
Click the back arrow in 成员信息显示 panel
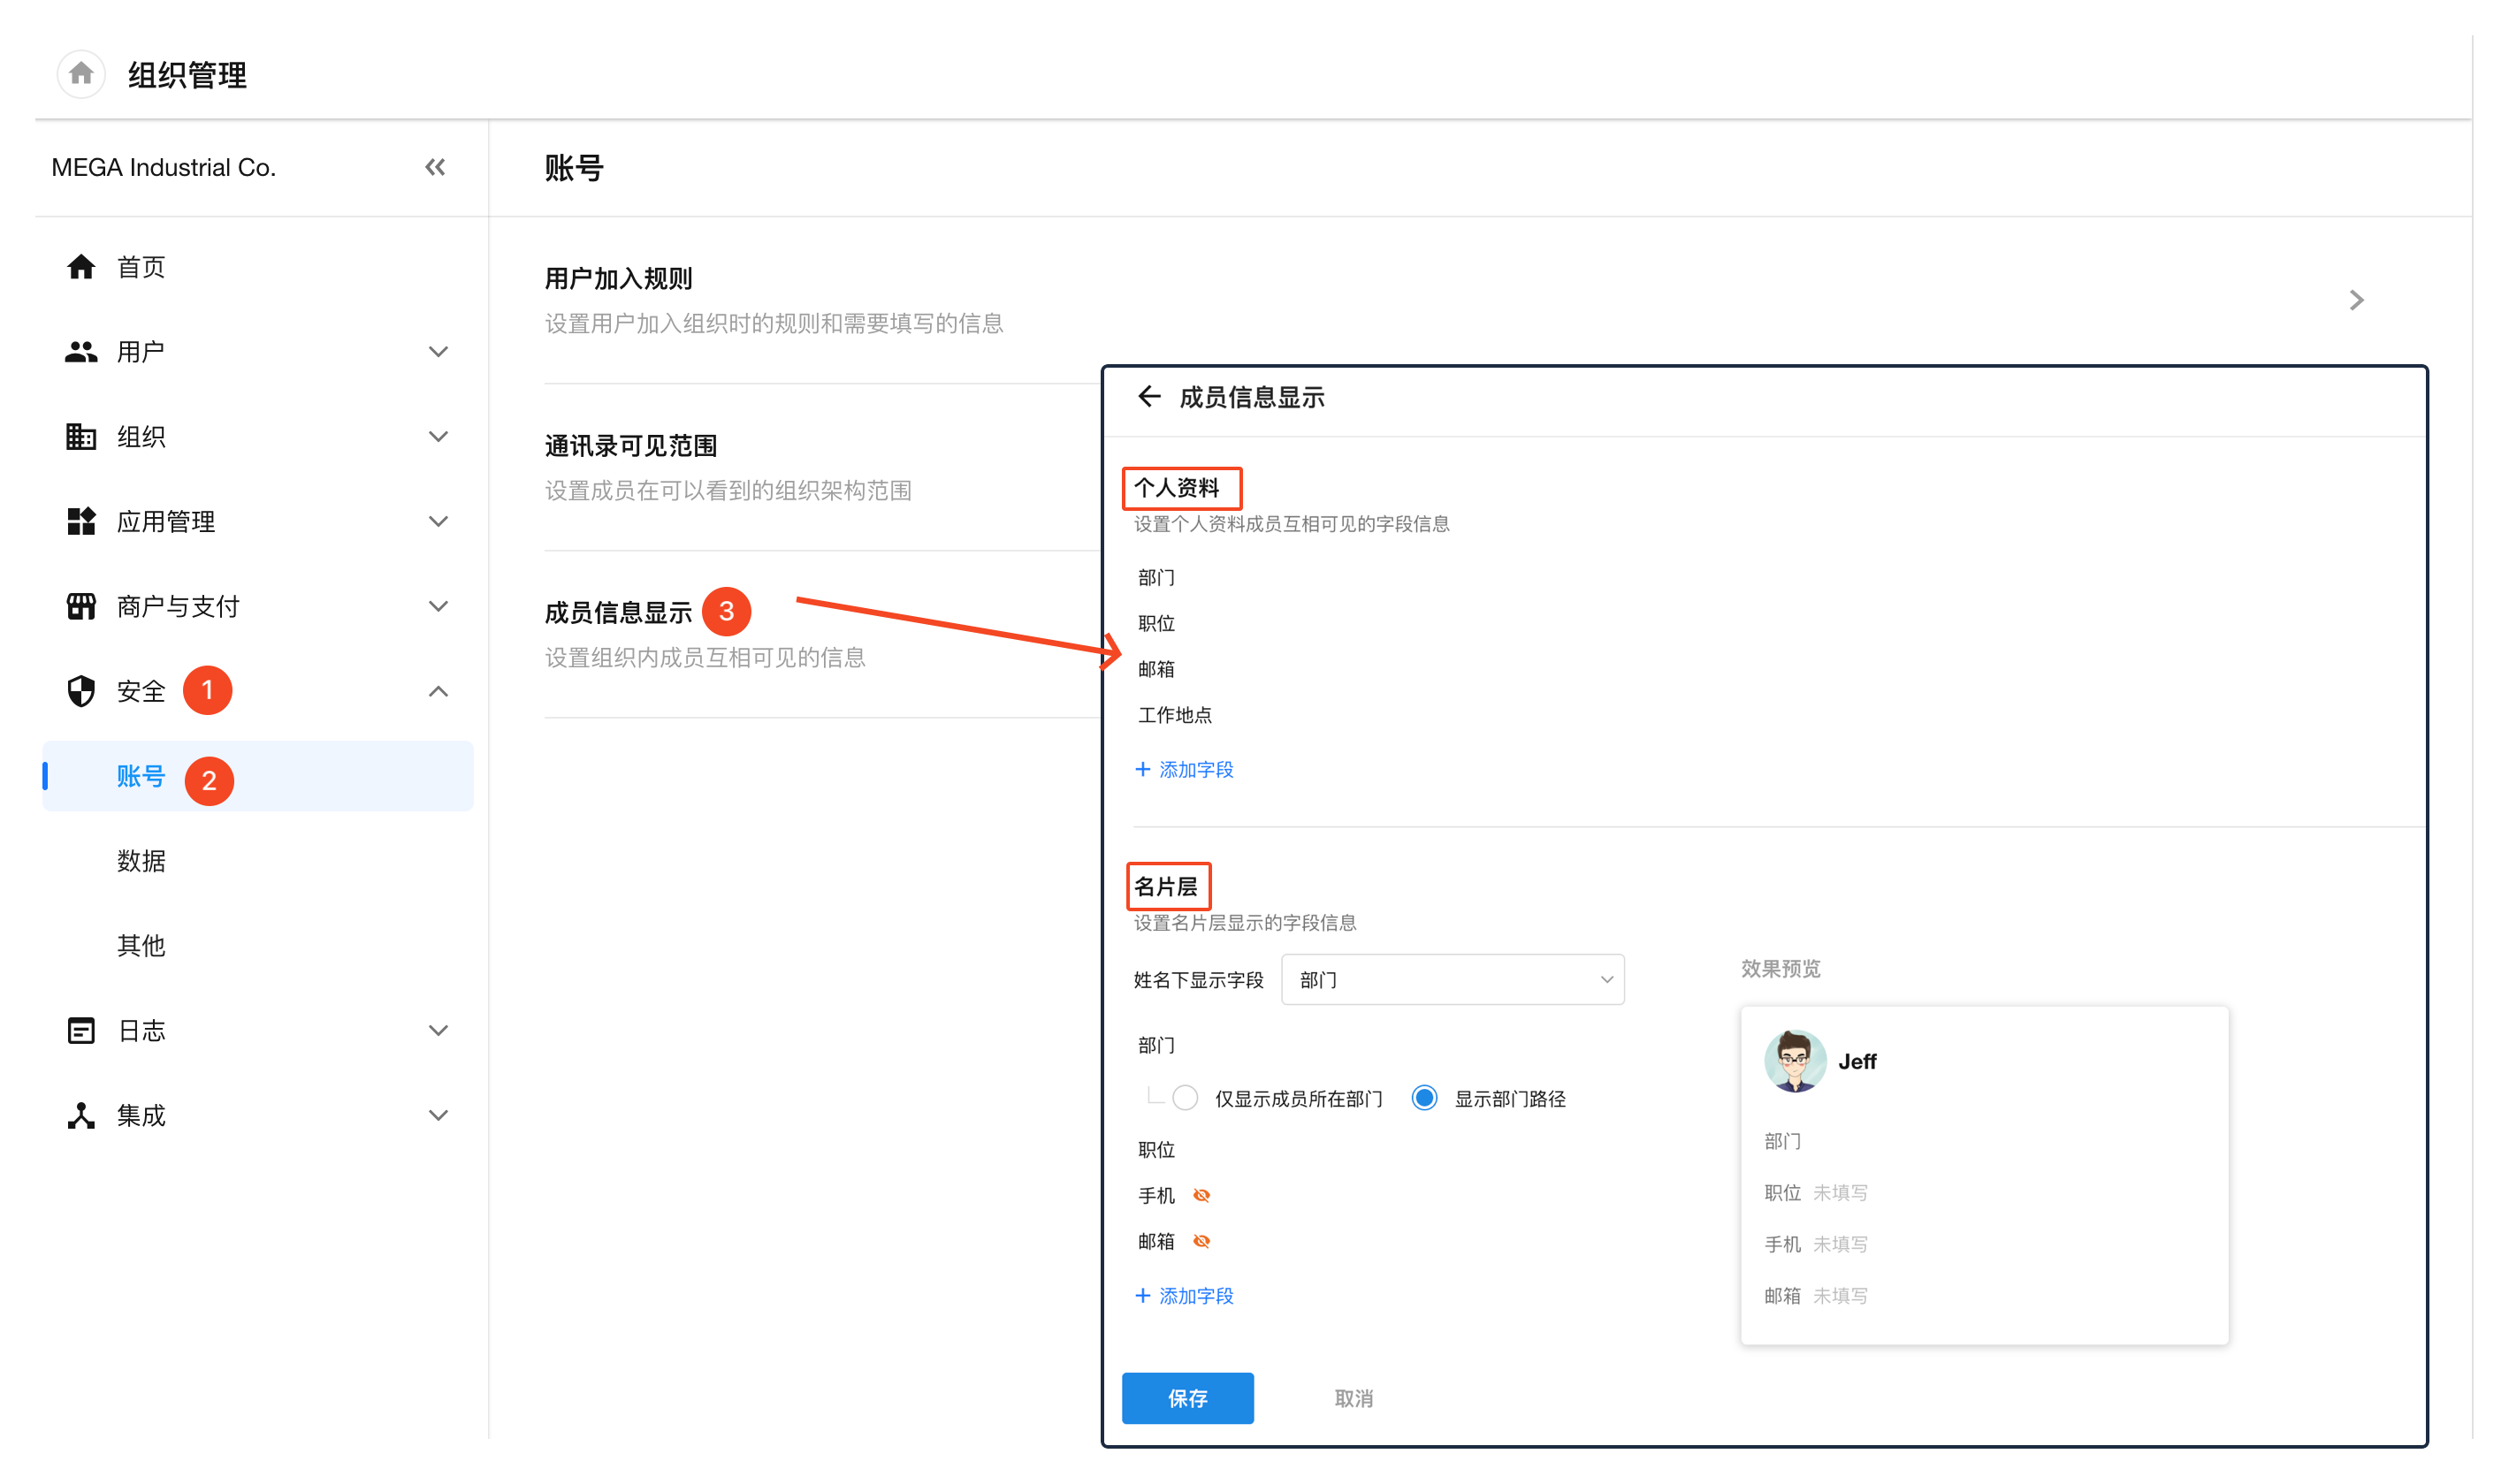coord(1149,397)
